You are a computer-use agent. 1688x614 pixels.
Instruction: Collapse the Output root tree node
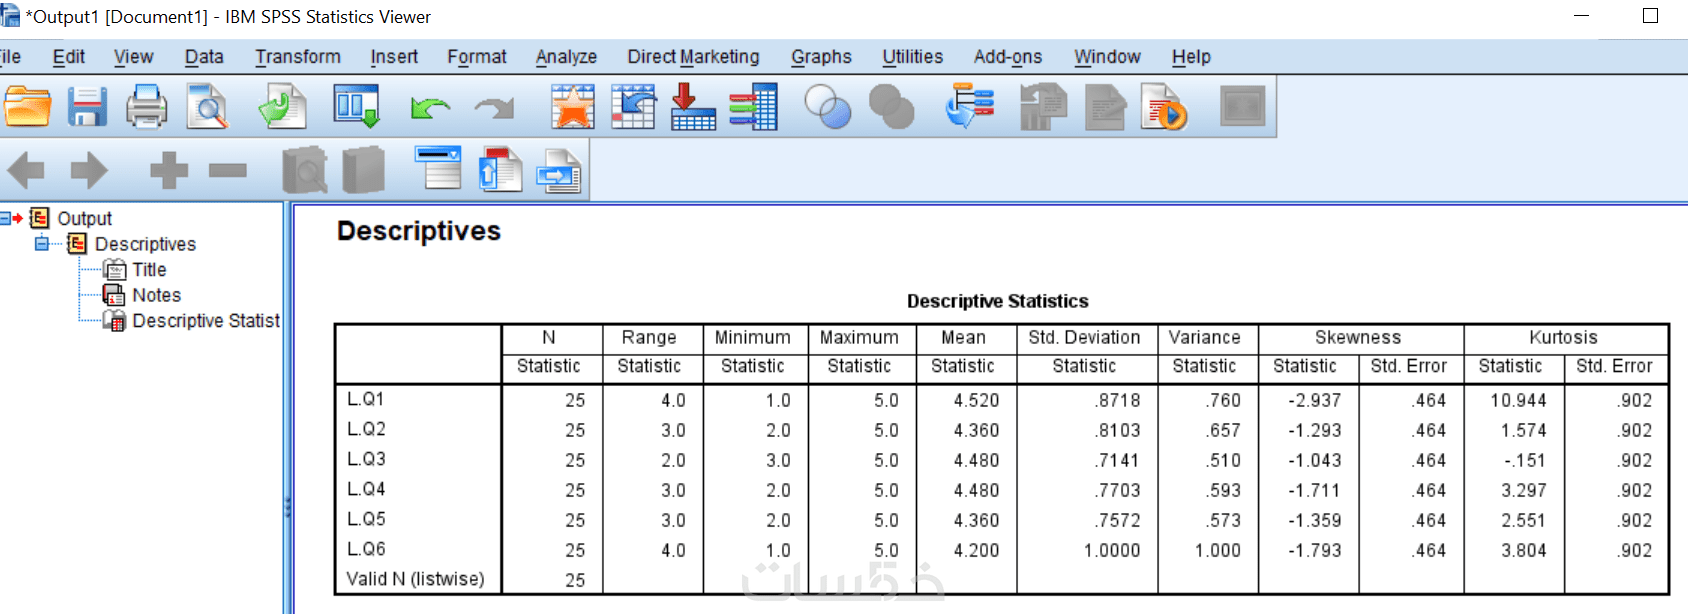click(x=5, y=218)
